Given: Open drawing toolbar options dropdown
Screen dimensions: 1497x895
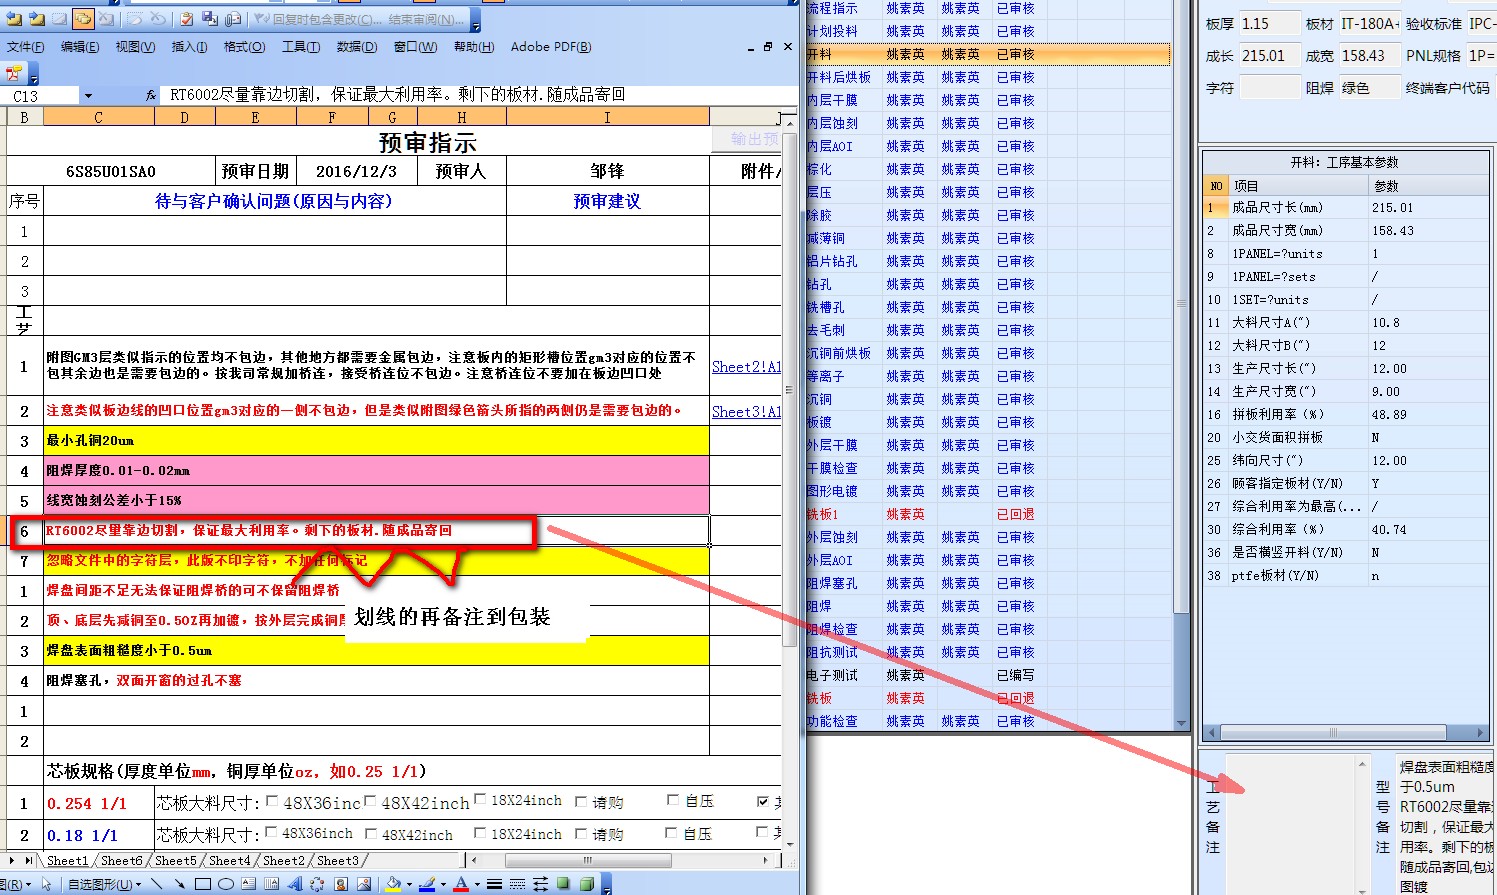Looking at the screenshot, I should point(607,885).
